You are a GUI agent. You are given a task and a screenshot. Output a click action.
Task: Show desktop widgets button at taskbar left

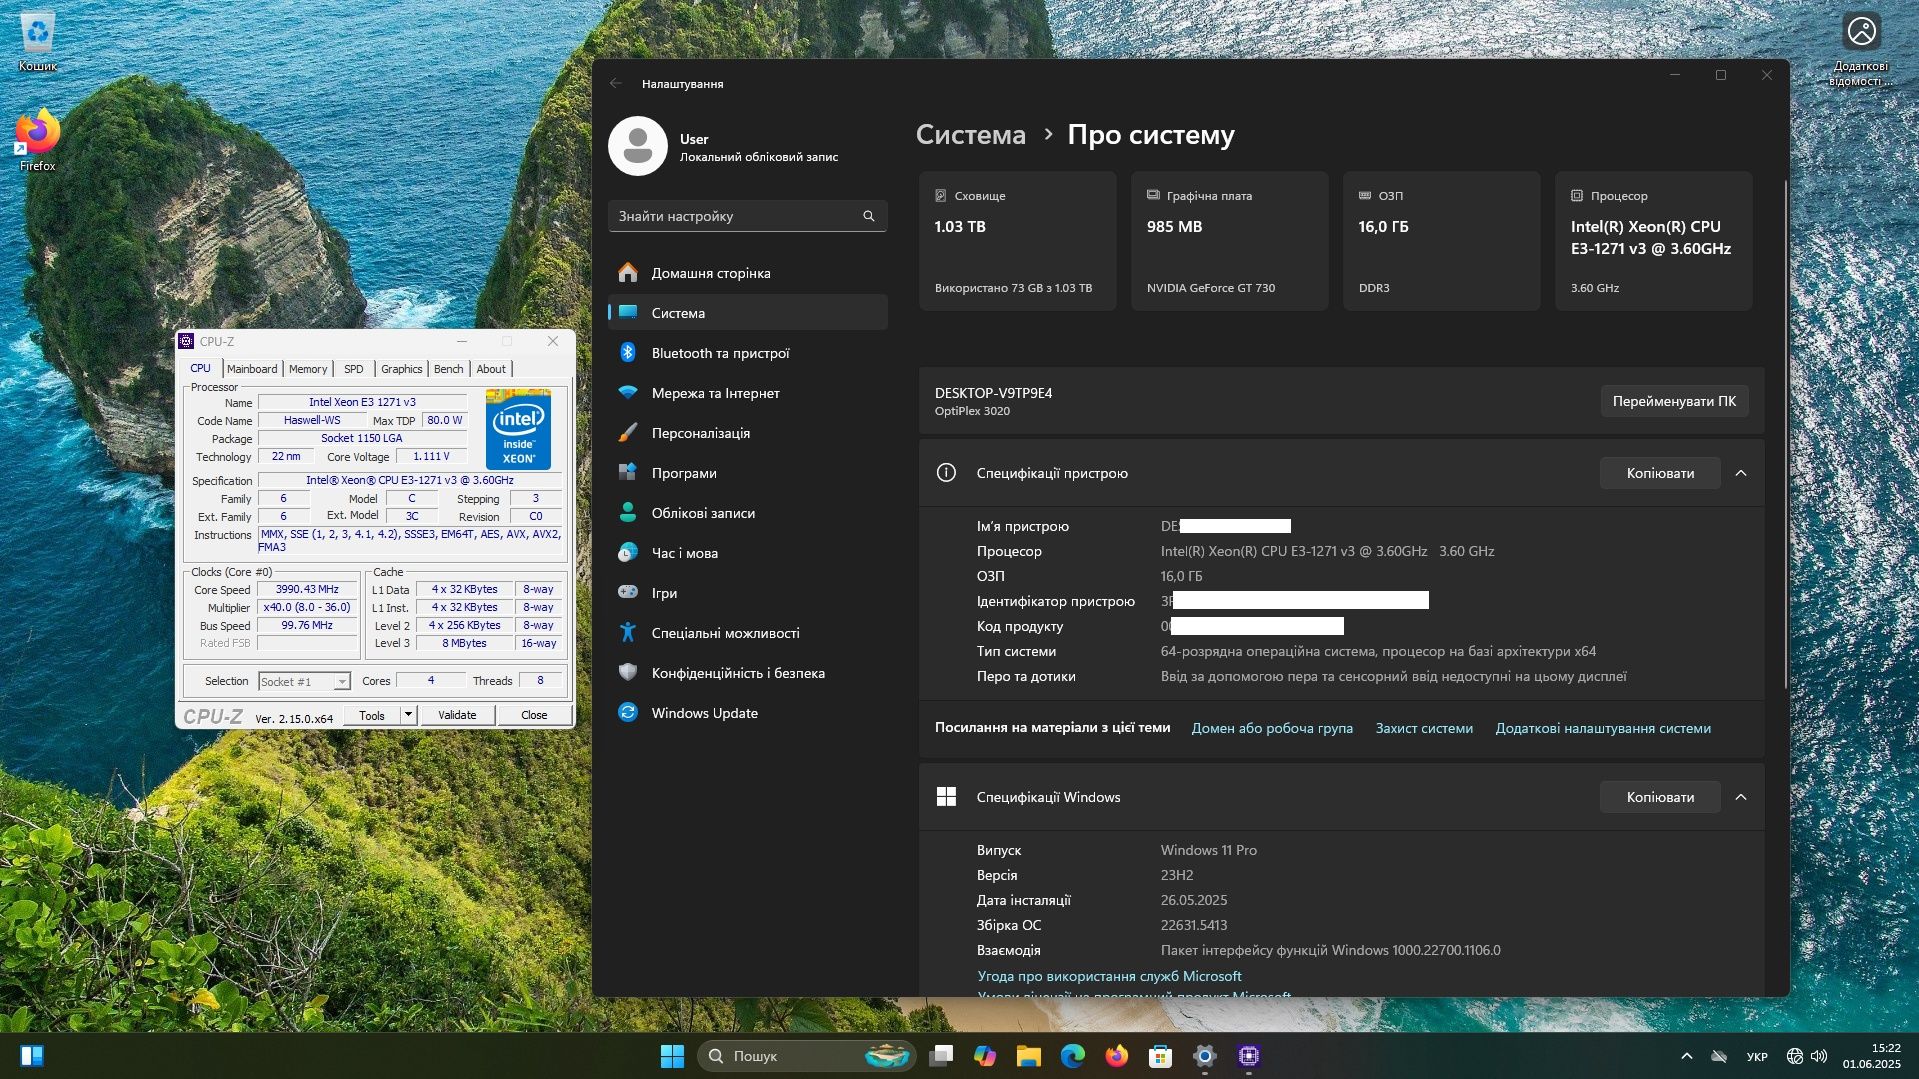click(32, 1056)
